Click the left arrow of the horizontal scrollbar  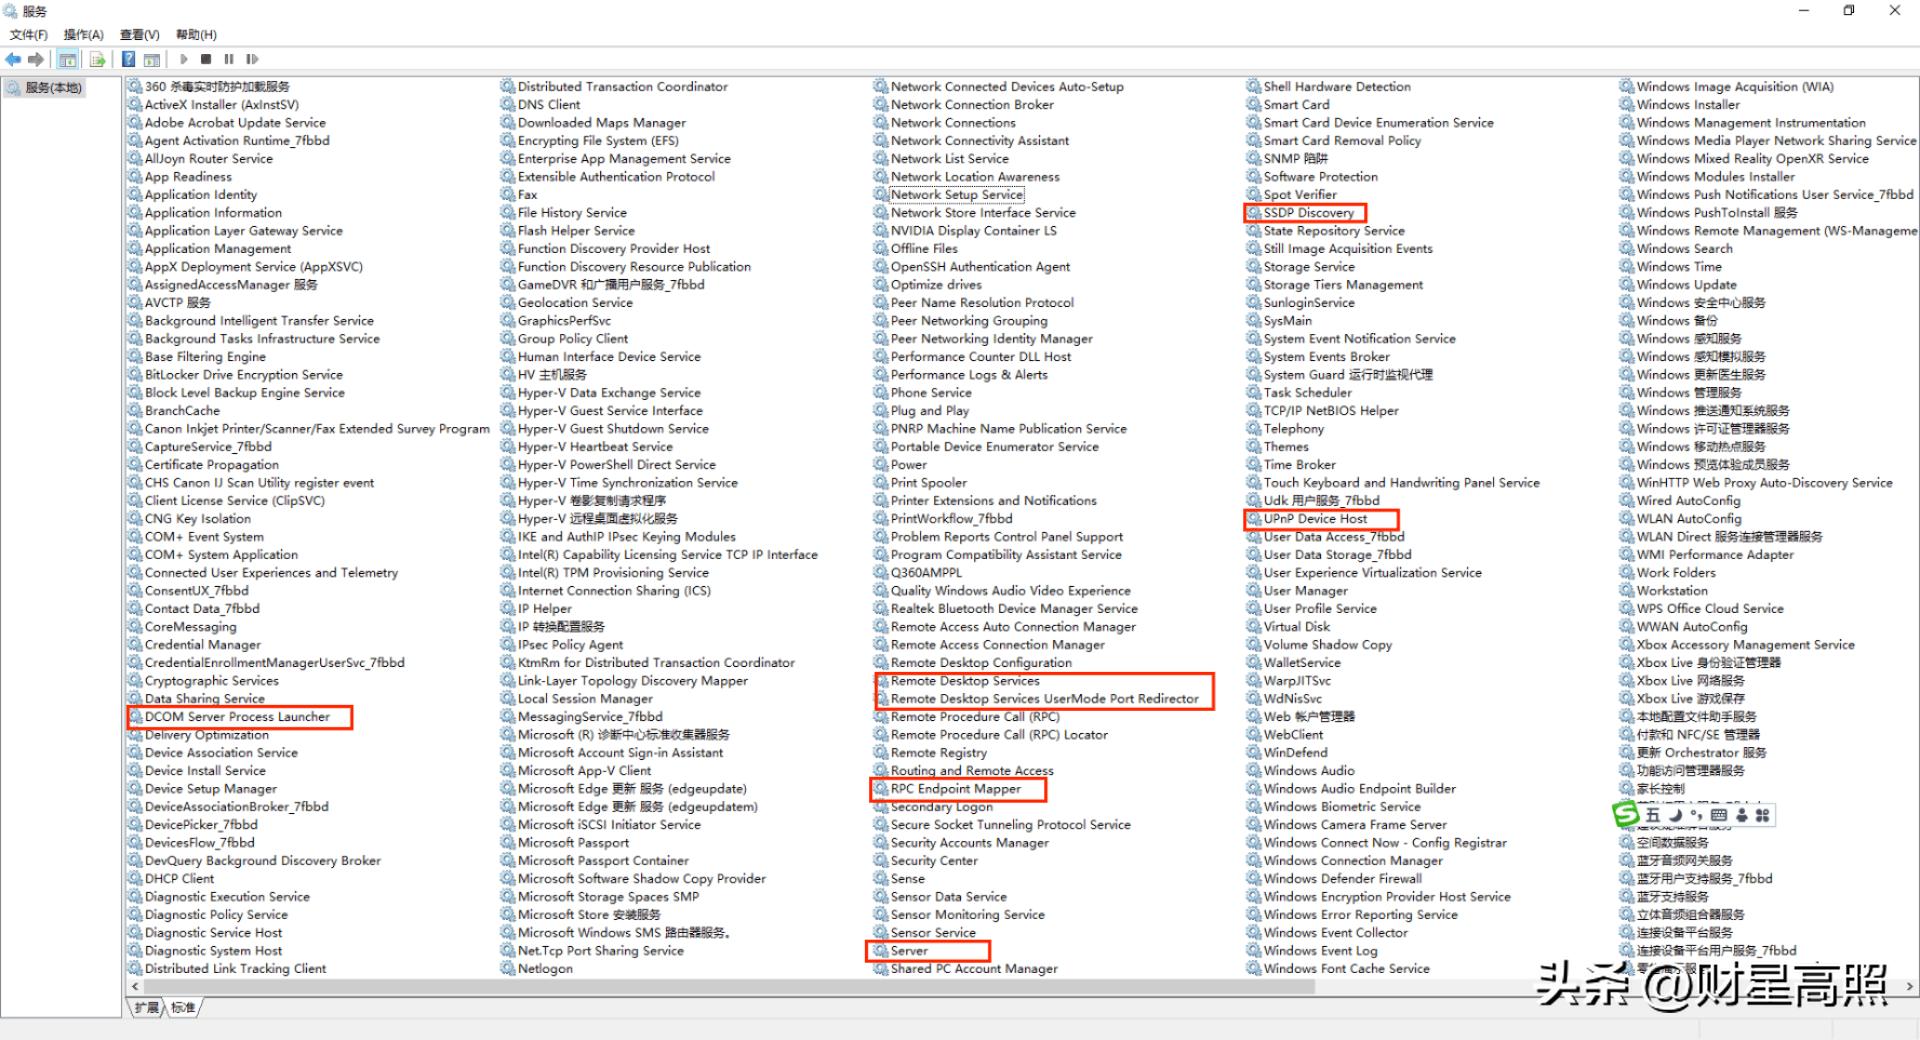click(x=135, y=986)
